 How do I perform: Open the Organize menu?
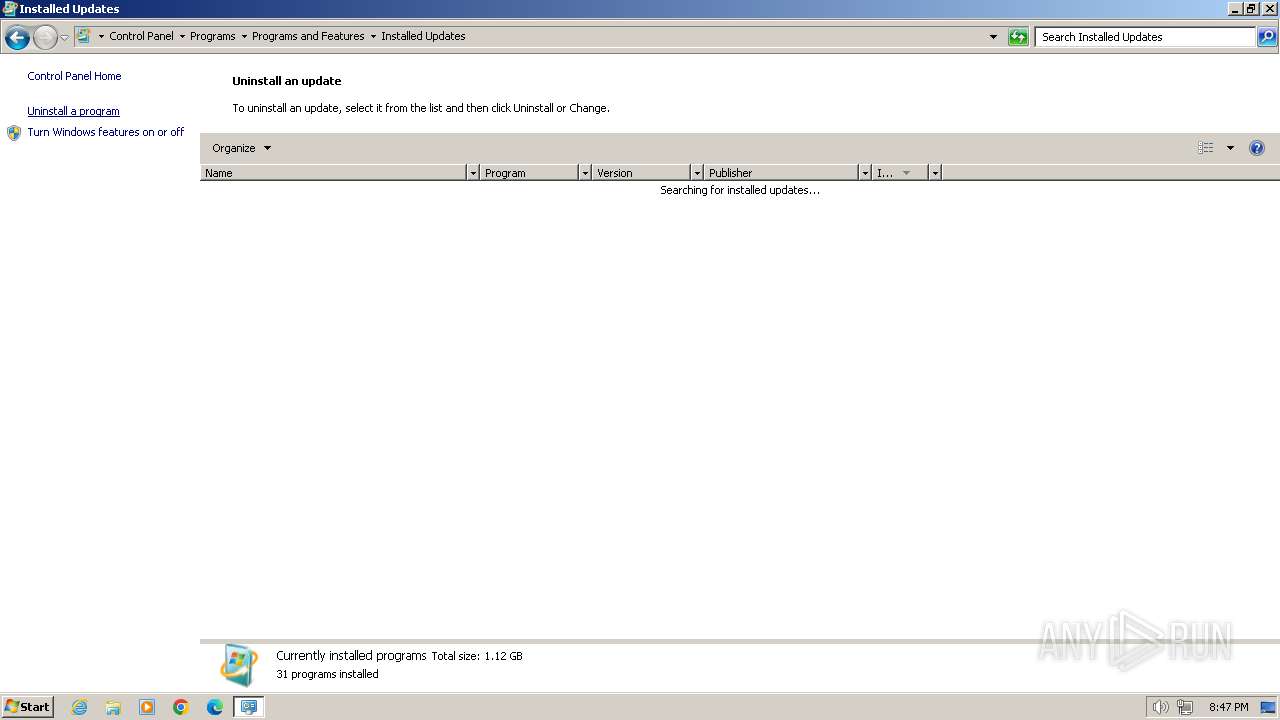coord(241,148)
